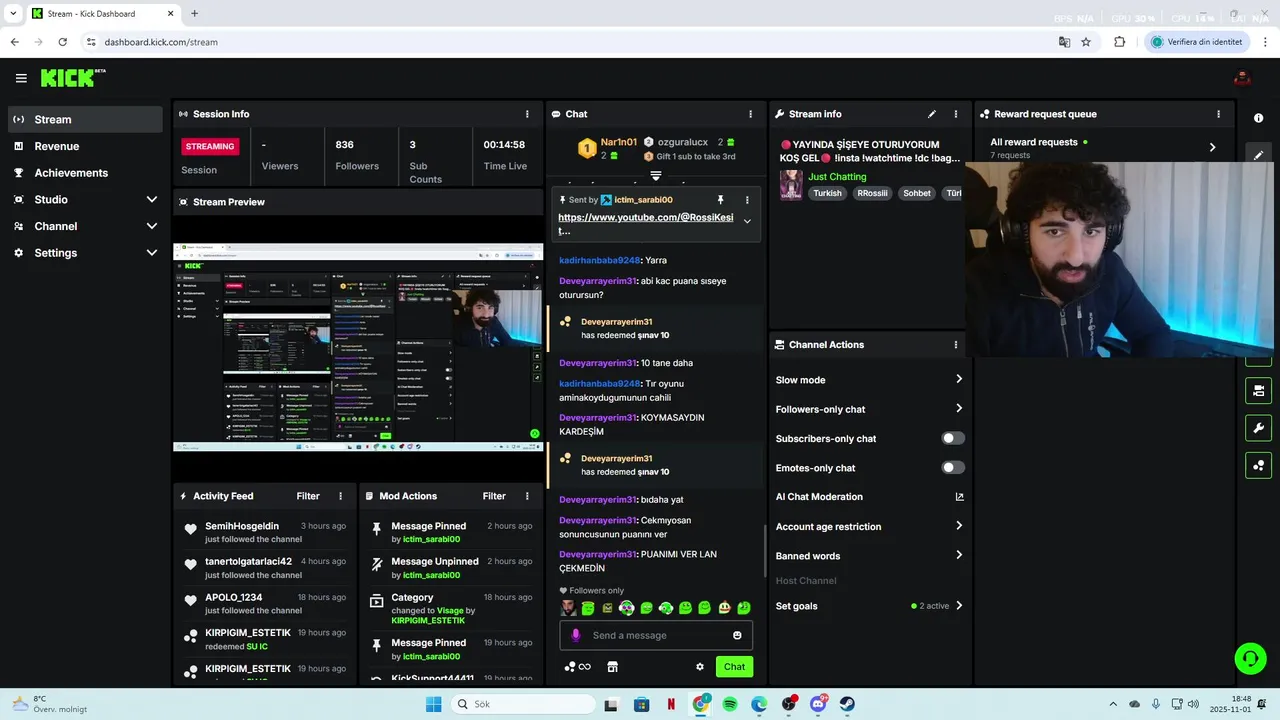
Task: Expand the Settings sidebar section
Action: click(x=152, y=253)
